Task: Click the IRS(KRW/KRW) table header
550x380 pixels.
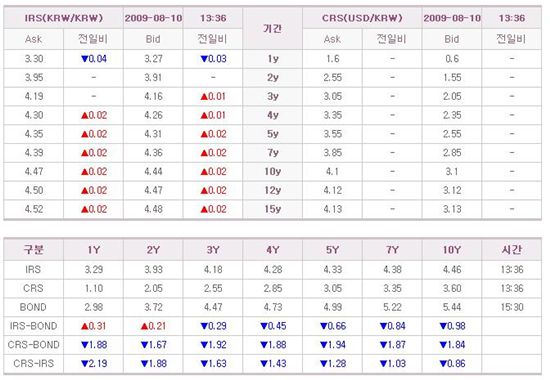Action: coord(63,18)
